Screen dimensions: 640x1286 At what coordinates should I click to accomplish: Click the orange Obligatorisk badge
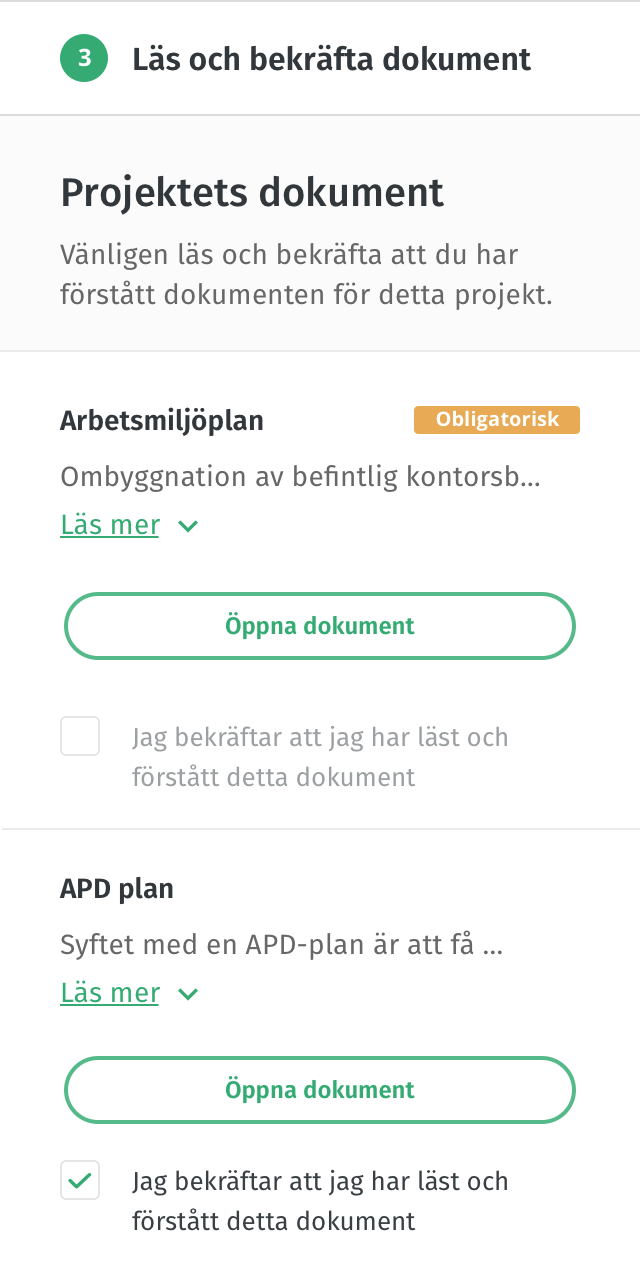click(x=497, y=420)
